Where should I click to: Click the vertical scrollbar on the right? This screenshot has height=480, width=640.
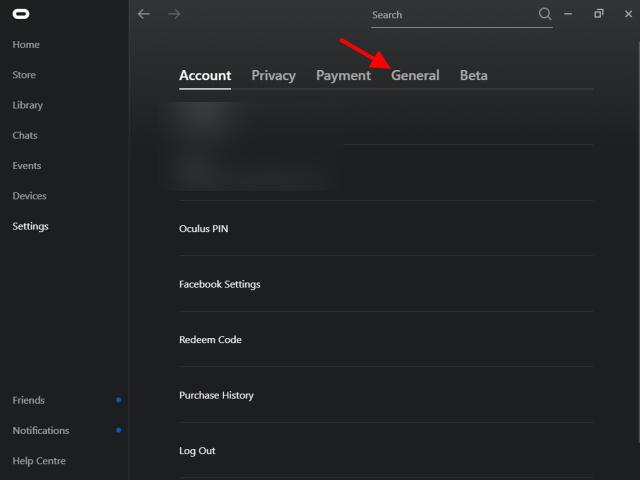click(x=638, y=241)
